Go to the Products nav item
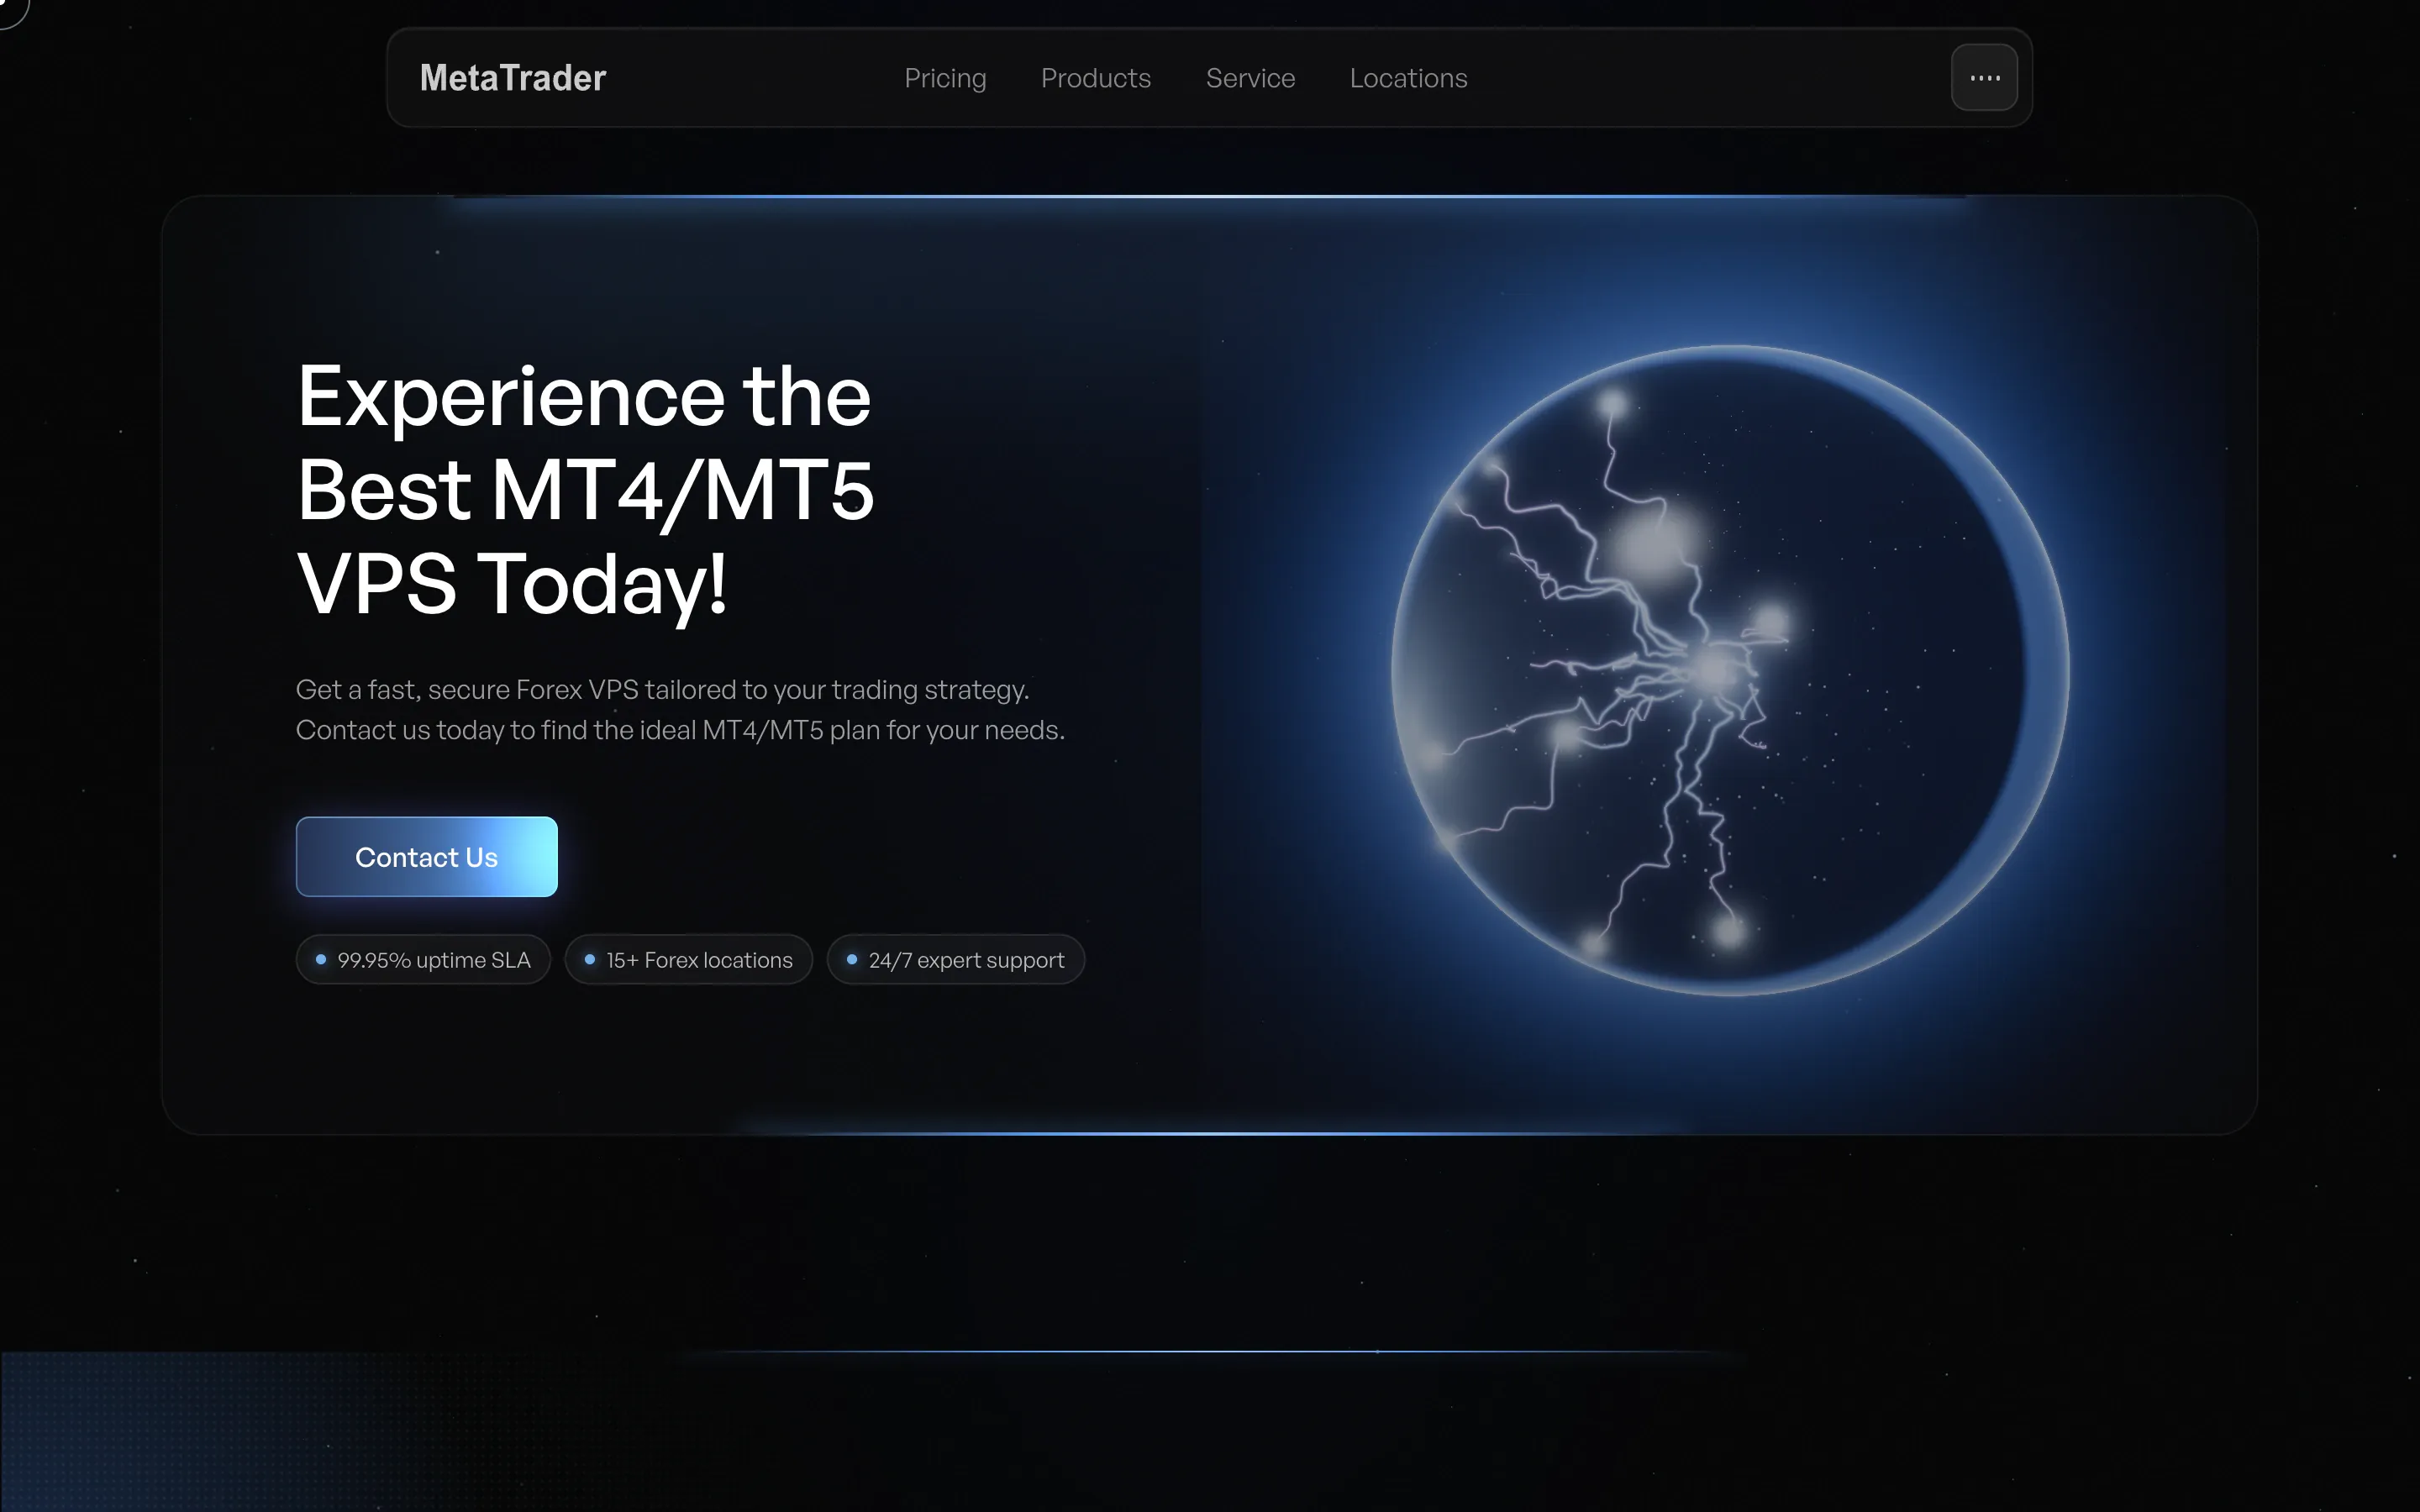Image resolution: width=2420 pixels, height=1512 pixels. point(1096,78)
